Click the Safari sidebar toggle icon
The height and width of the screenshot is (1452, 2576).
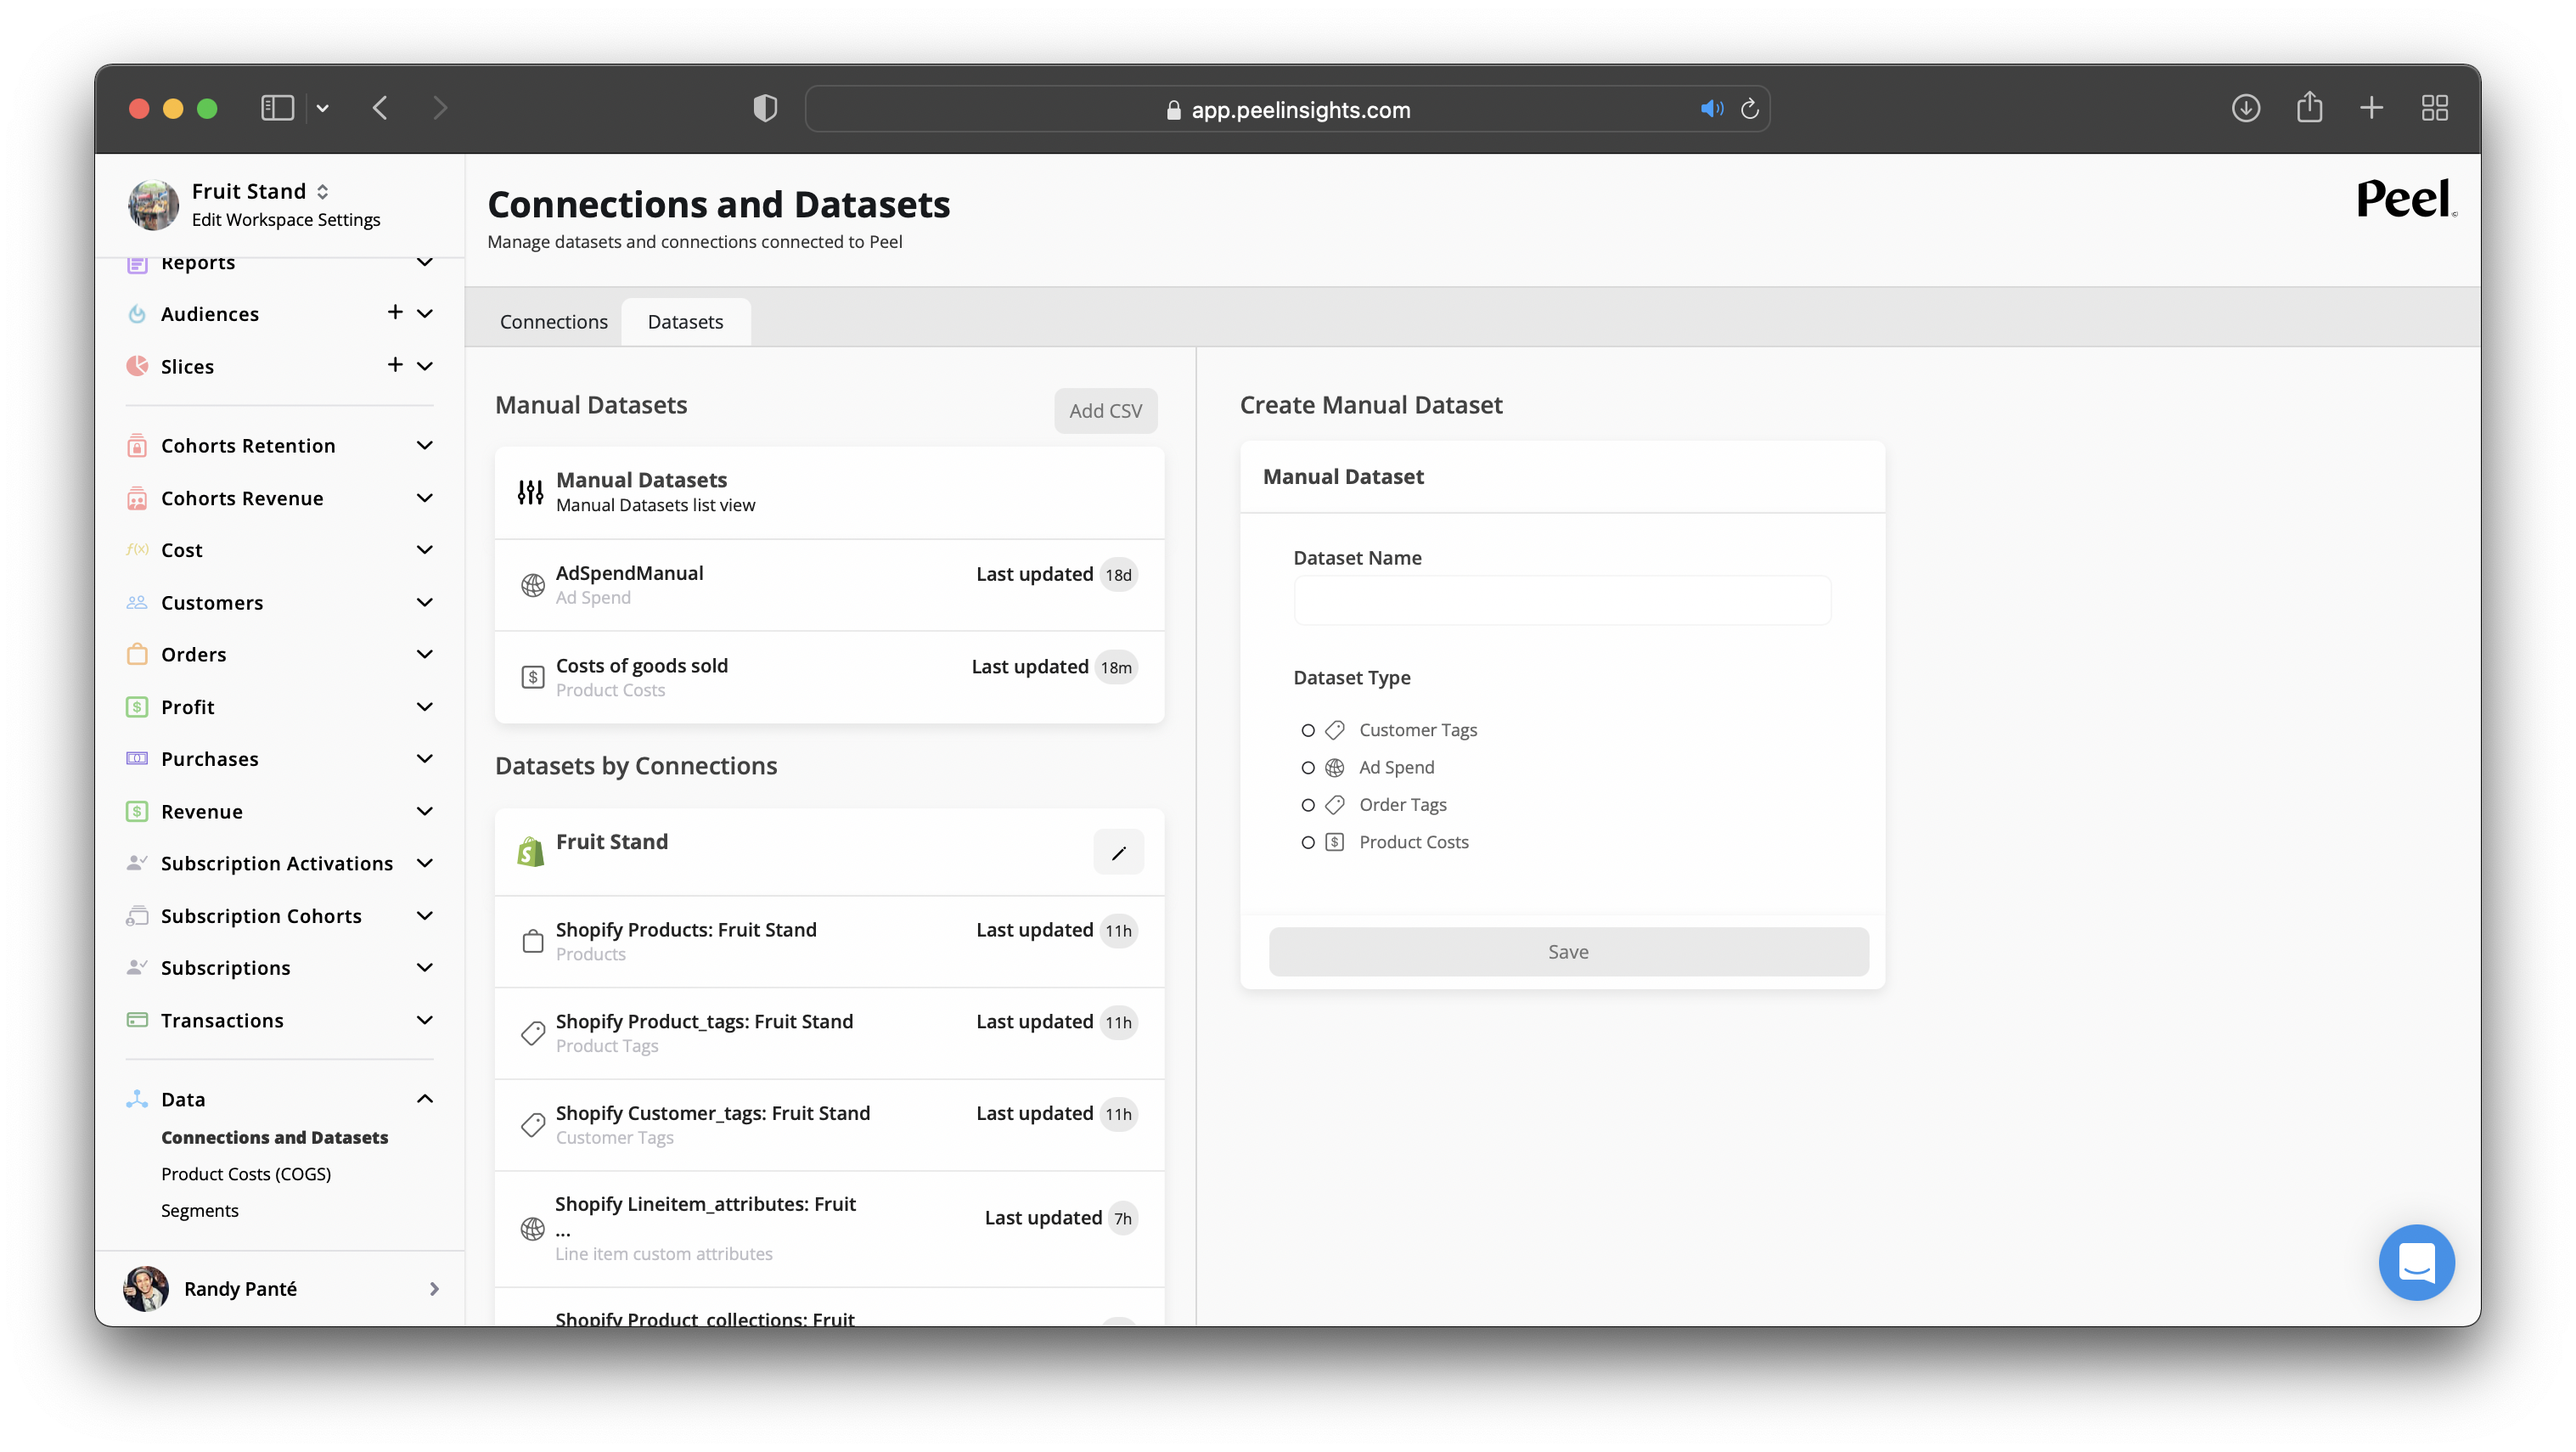coord(277,108)
